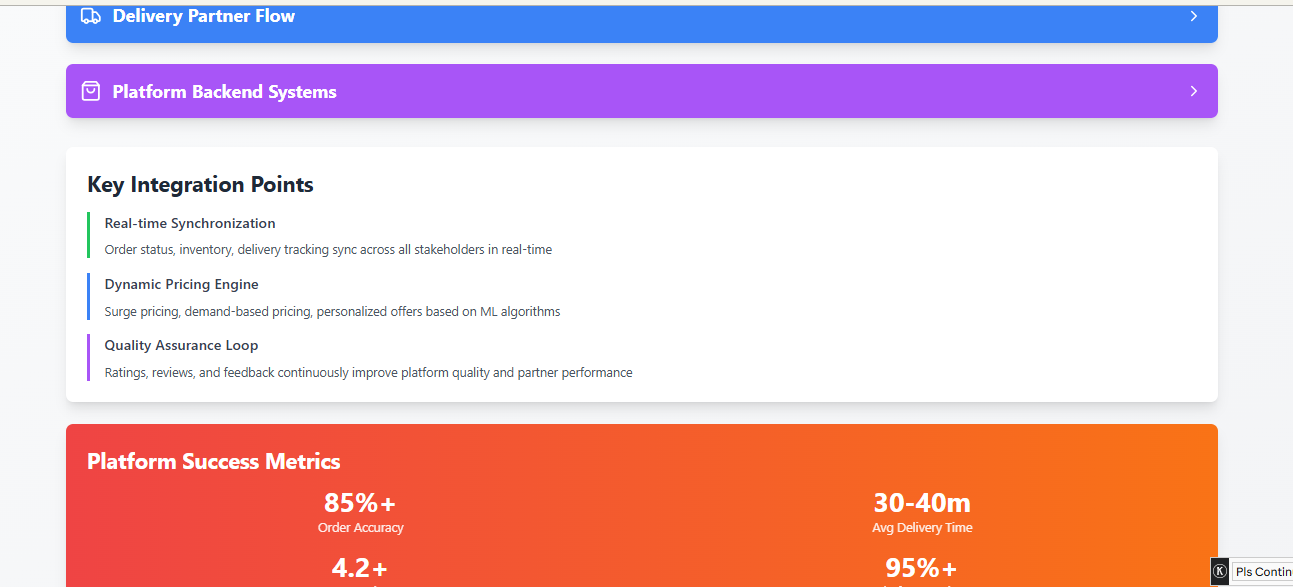Click the 85%+ Order Accuracy figure

(x=360, y=502)
